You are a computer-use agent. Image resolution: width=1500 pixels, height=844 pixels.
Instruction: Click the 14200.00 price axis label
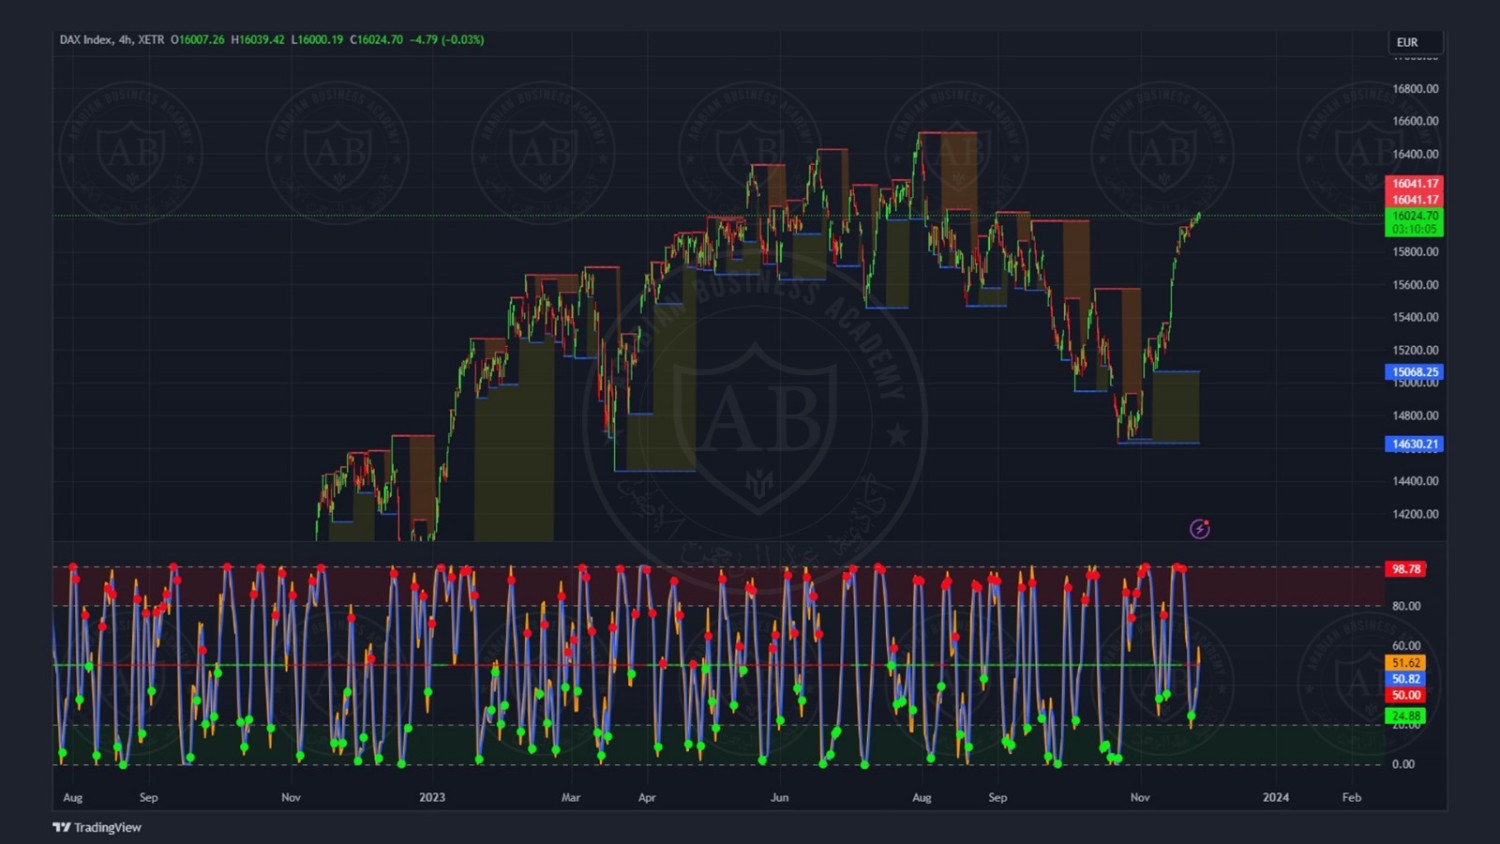point(1415,514)
